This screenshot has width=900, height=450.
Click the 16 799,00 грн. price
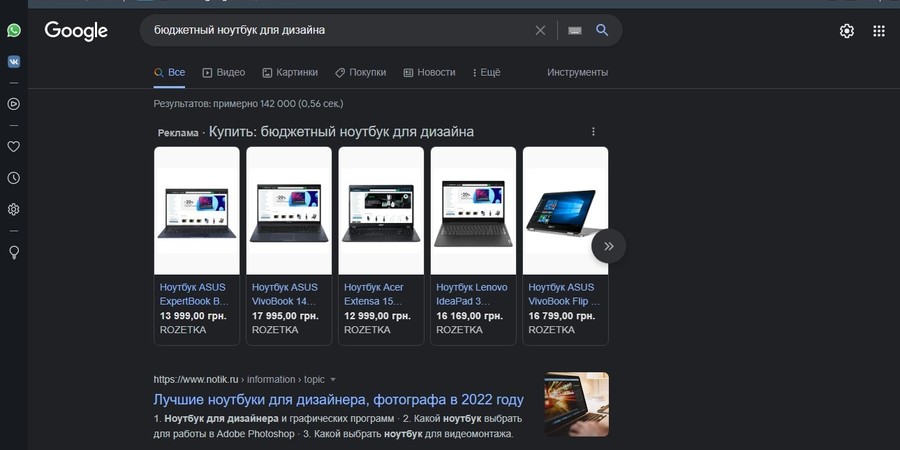[562, 316]
